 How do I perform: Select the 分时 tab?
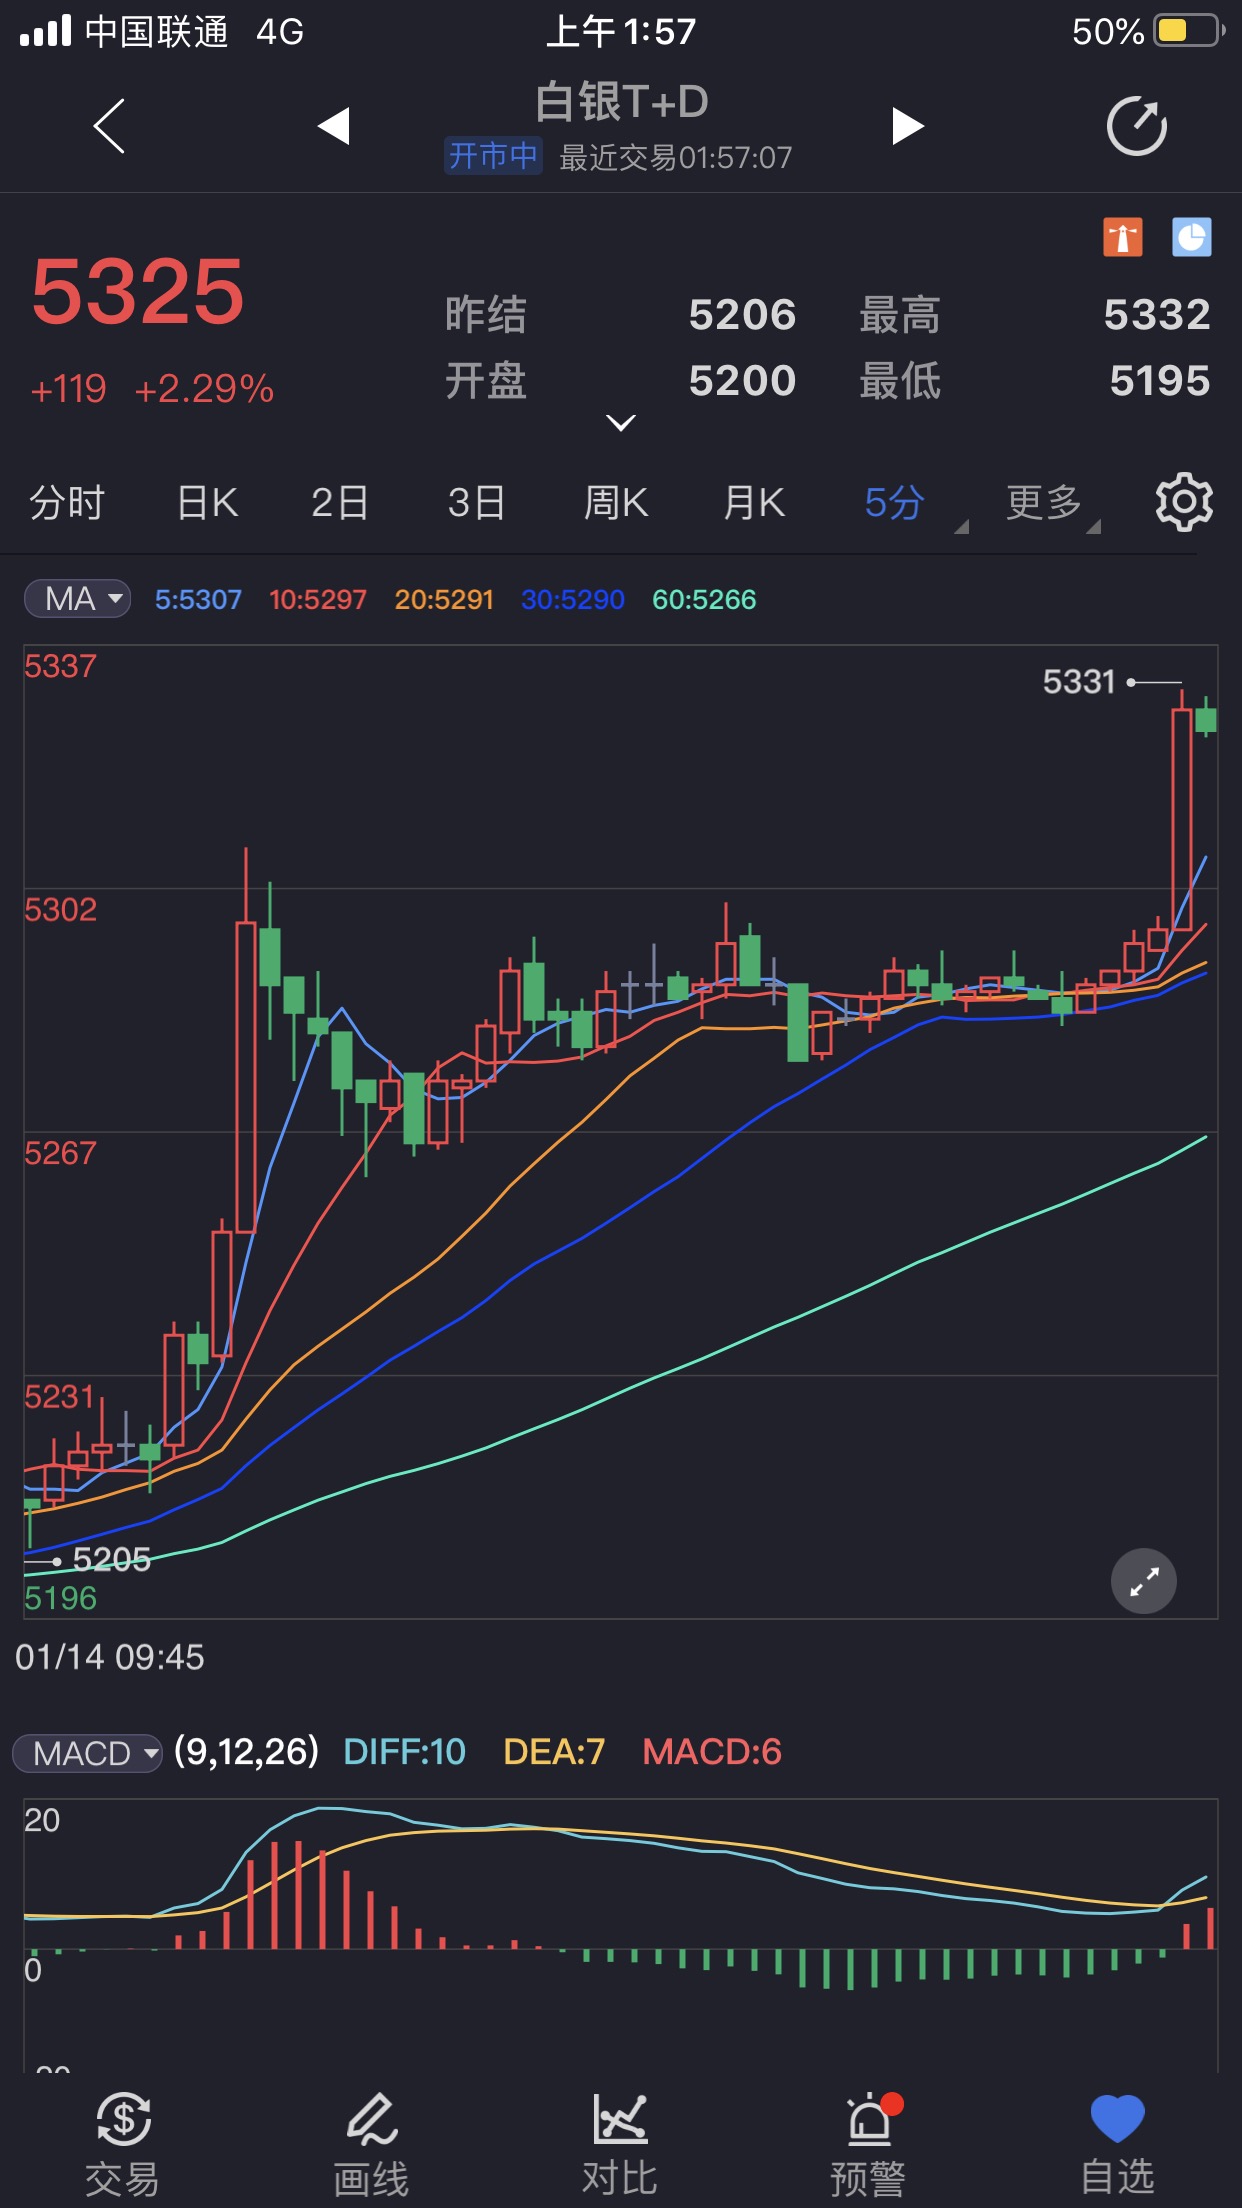click(x=67, y=502)
